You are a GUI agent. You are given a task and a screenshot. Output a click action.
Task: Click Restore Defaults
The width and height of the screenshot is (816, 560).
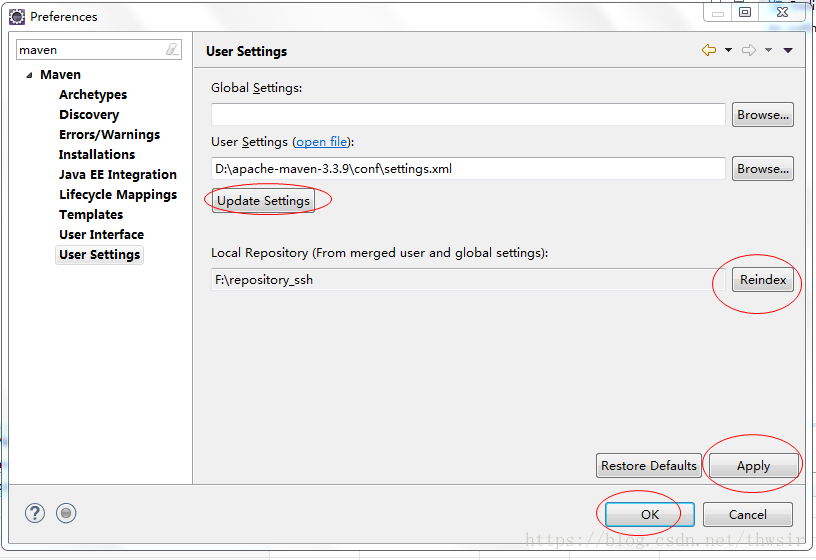tap(648, 465)
